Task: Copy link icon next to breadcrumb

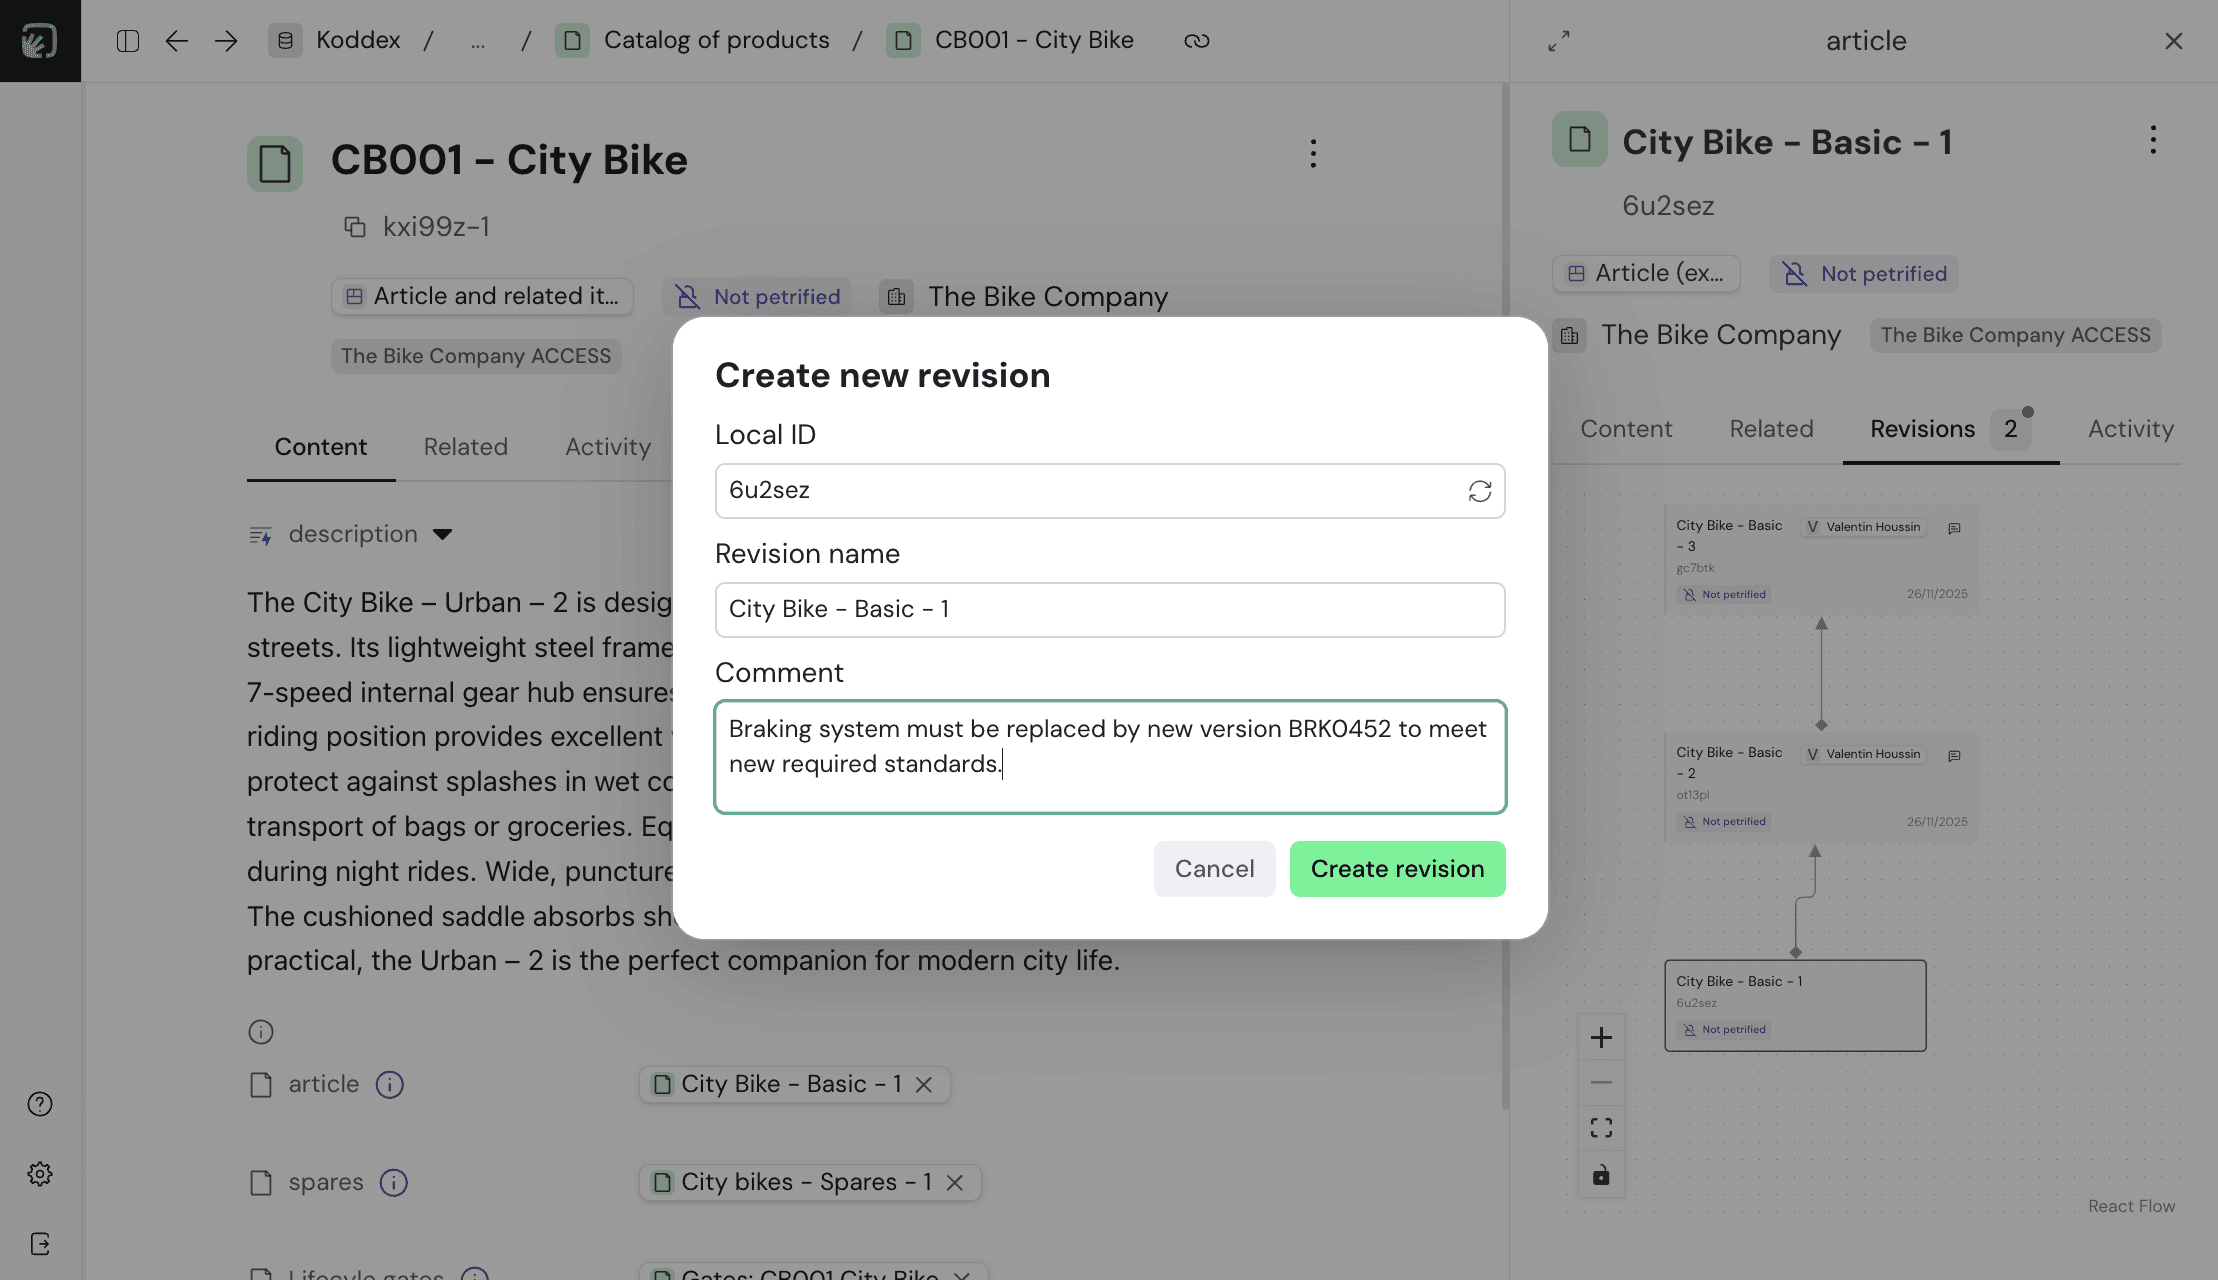Action: click(x=1196, y=41)
